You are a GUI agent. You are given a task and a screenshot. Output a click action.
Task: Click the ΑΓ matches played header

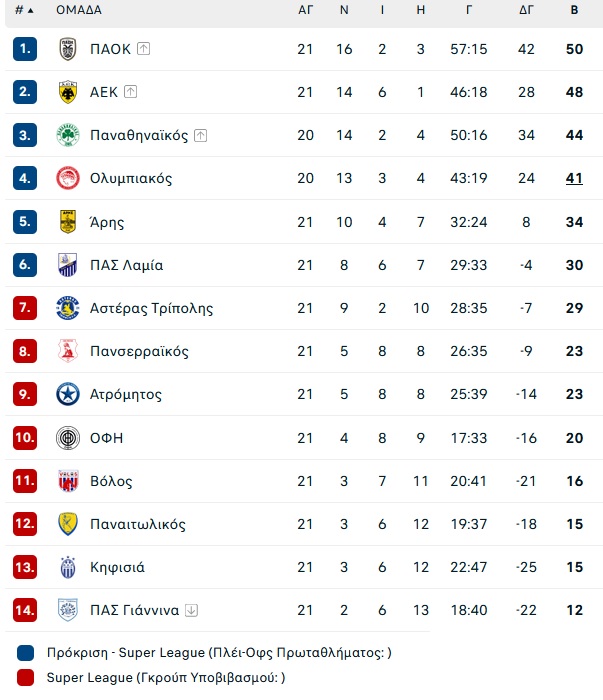(x=305, y=10)
